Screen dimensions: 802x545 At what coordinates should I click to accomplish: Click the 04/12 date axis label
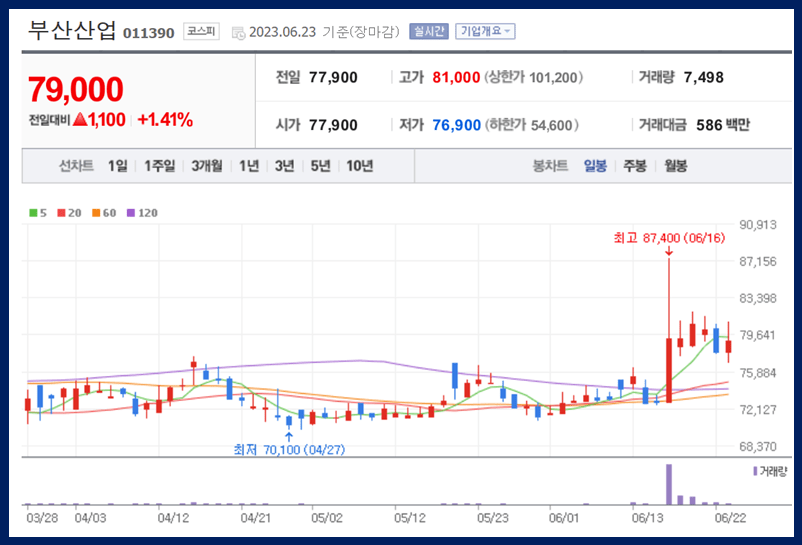(x=173, y=518)
